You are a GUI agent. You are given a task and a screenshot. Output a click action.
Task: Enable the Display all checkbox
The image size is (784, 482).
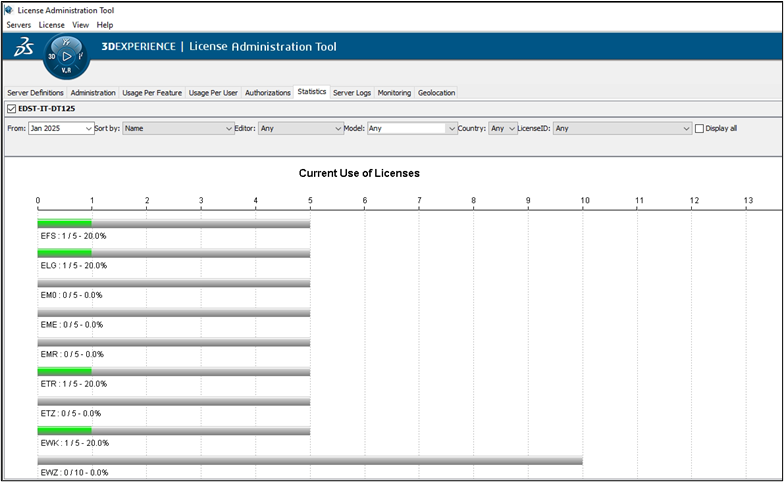point(700,128)
